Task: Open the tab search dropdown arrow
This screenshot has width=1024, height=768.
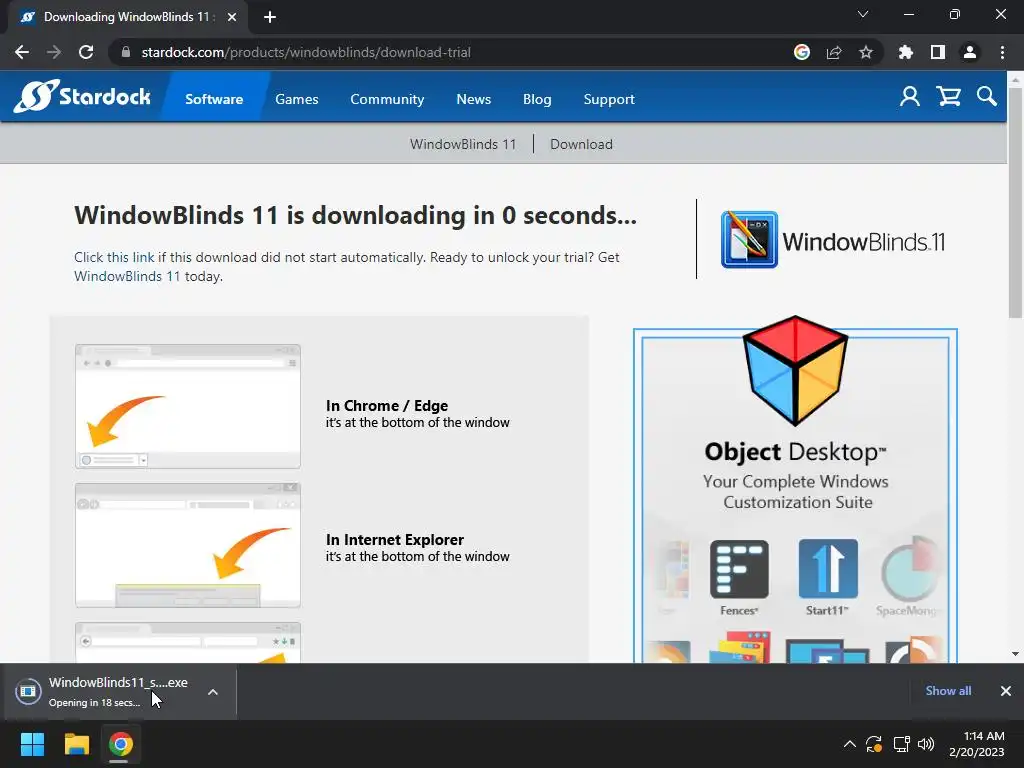Action: 863,14
